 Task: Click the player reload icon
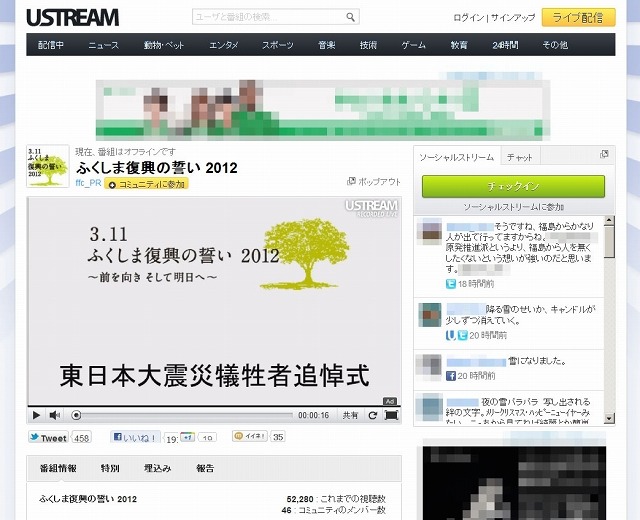pyautogui.click(x=373, y=415)
